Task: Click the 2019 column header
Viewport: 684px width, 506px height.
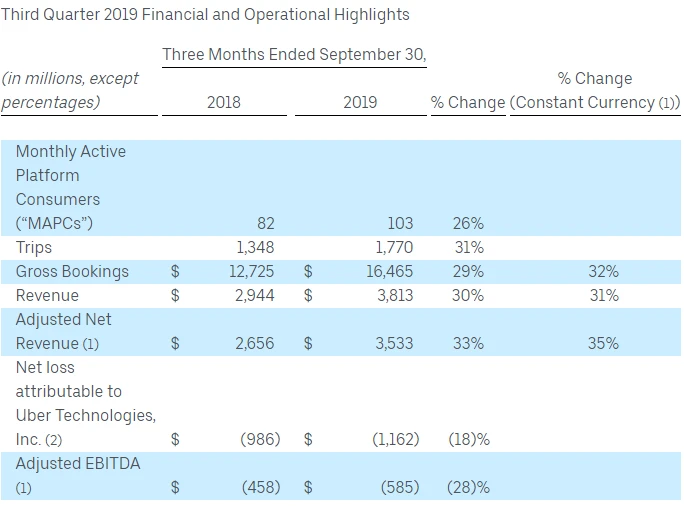Action: (x=360, y=102)
